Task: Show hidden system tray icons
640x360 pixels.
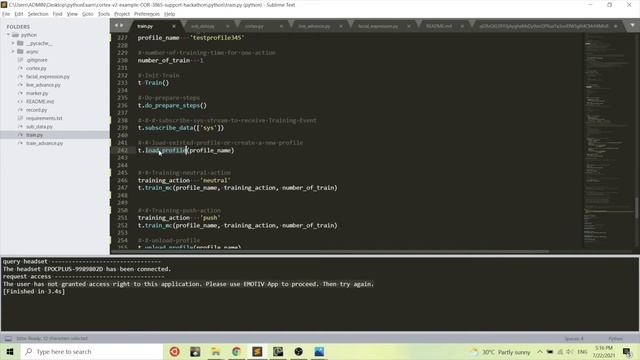Action: [540, 351]
